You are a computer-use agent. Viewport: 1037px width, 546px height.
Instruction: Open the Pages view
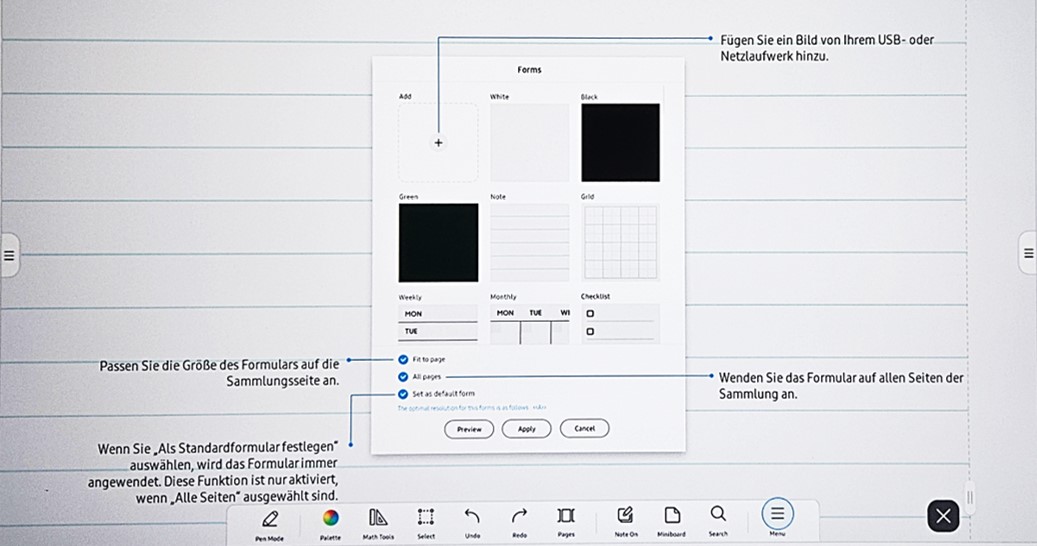click(x=566, y=516)
